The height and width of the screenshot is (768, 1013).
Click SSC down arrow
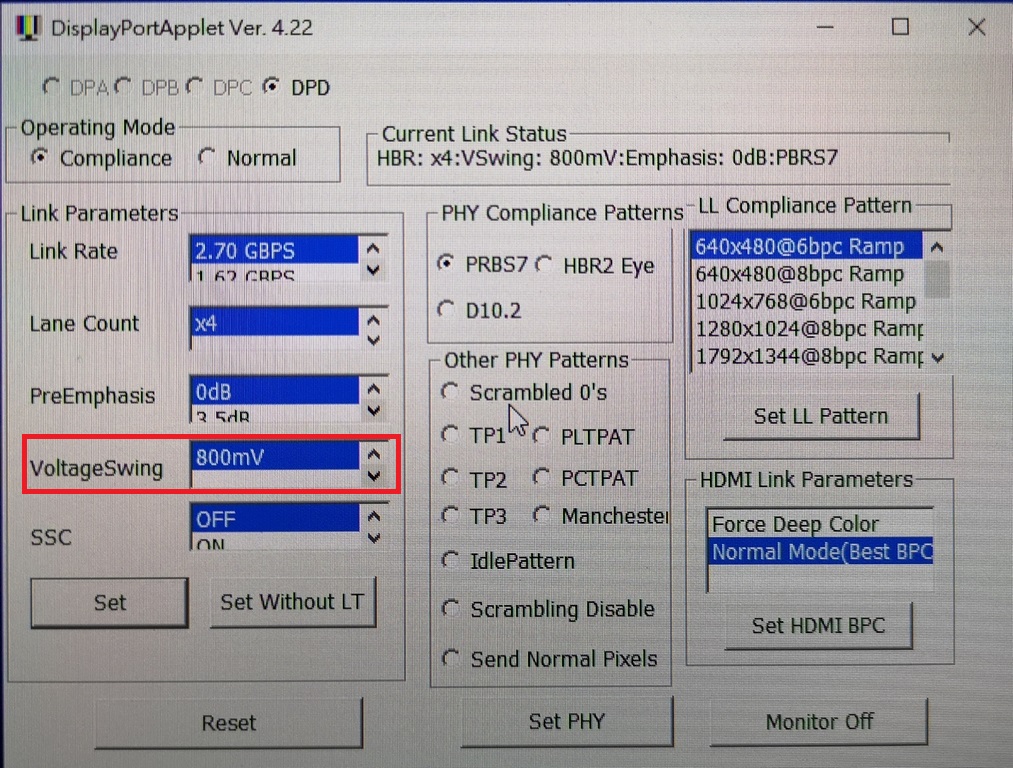pyautogui.click(x=373, y=537)
